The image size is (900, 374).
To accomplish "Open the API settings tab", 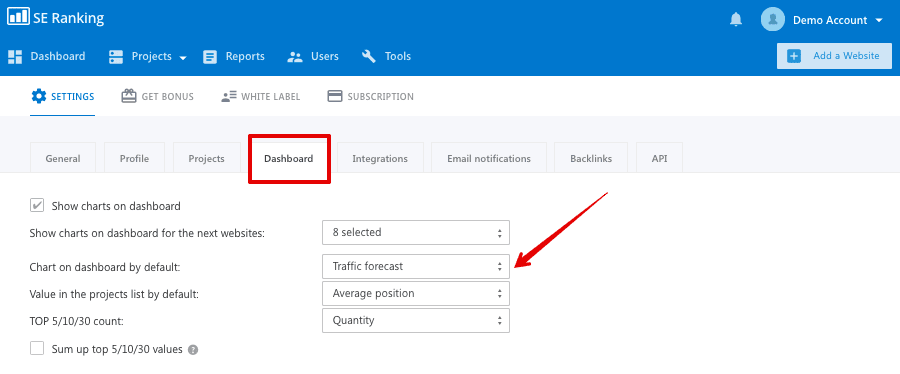I will click(660, 158).
